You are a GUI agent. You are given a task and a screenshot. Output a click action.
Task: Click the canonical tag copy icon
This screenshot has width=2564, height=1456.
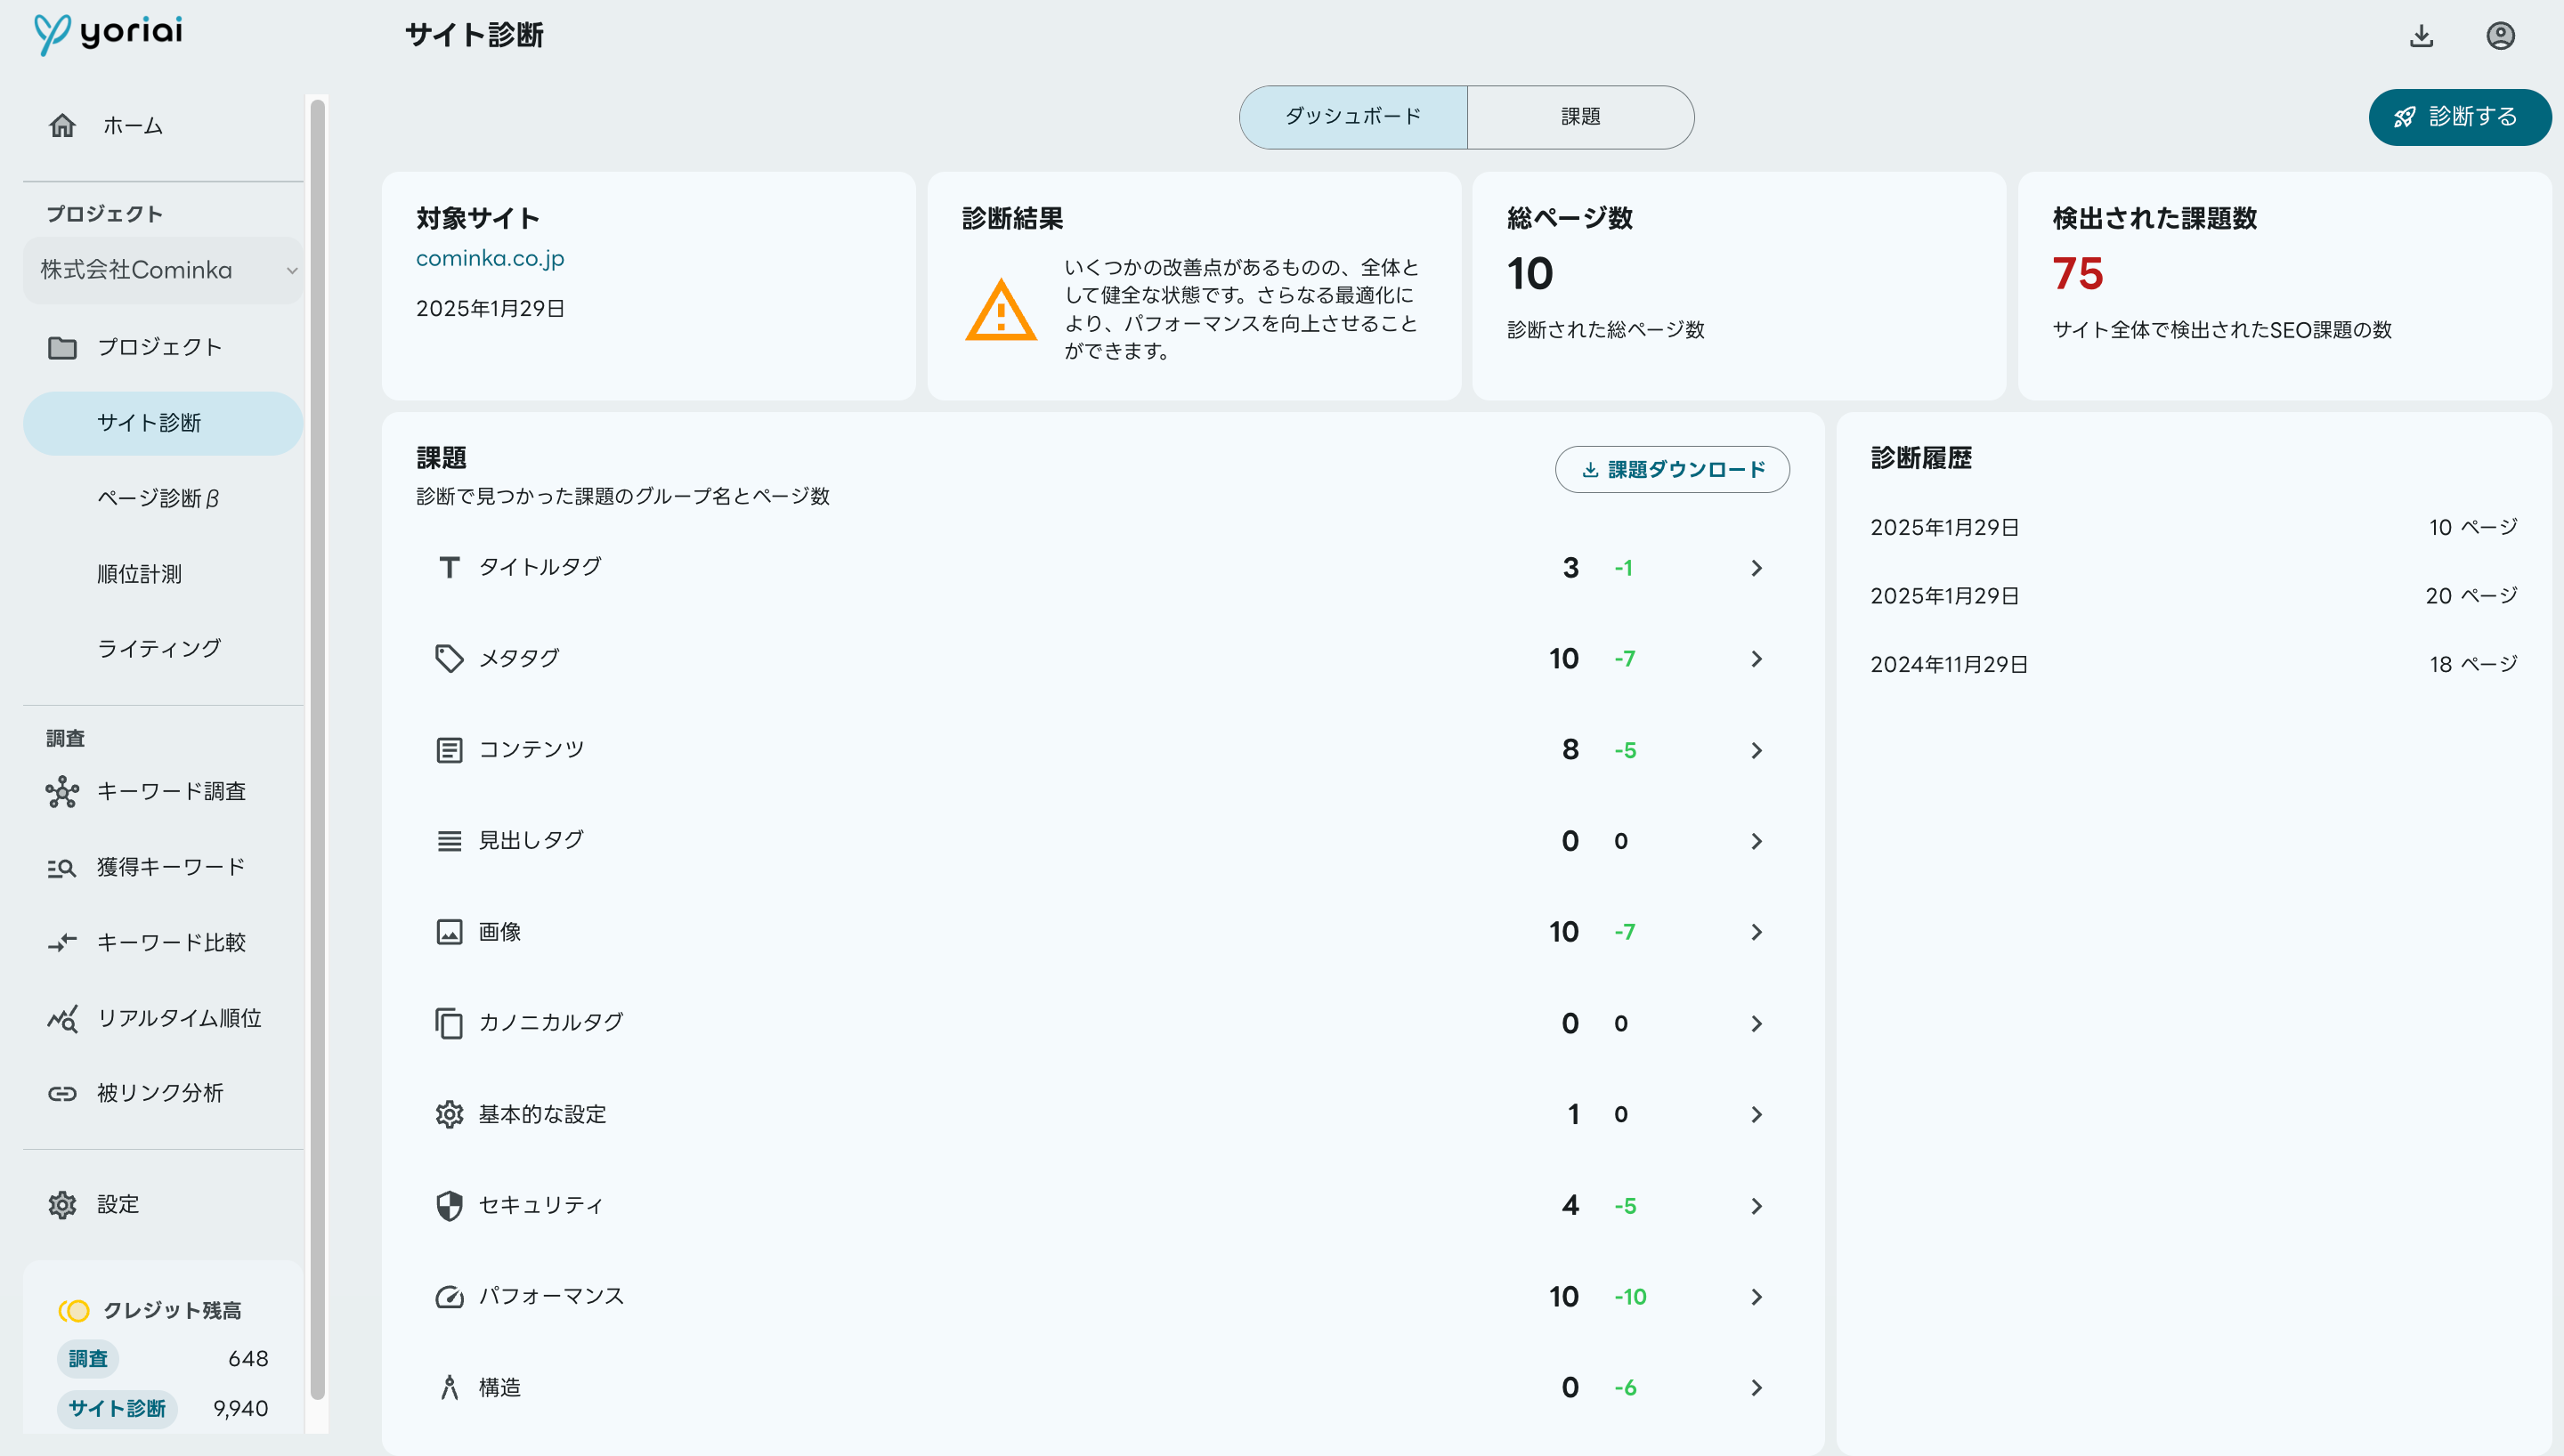pyautogui.click(x=449, y=1023)
